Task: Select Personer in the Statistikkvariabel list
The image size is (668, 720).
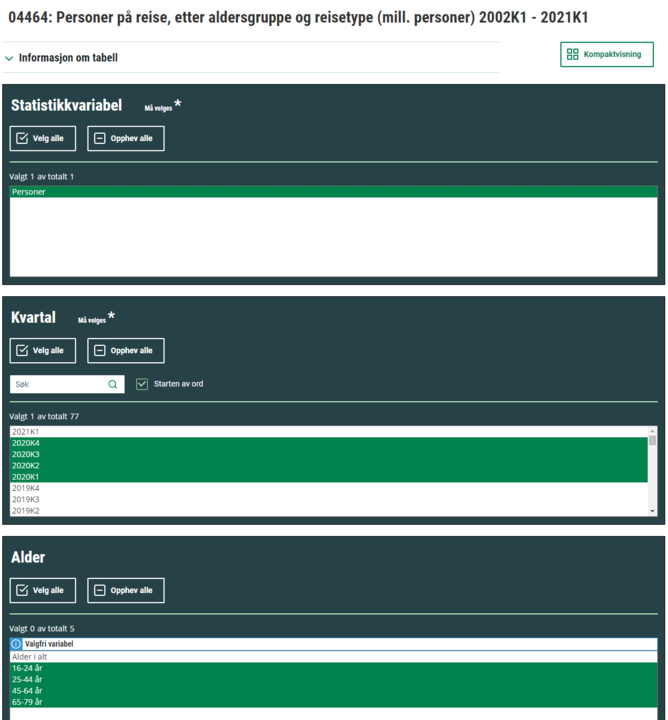Action: pyautogui.click(x=333, y=192)
